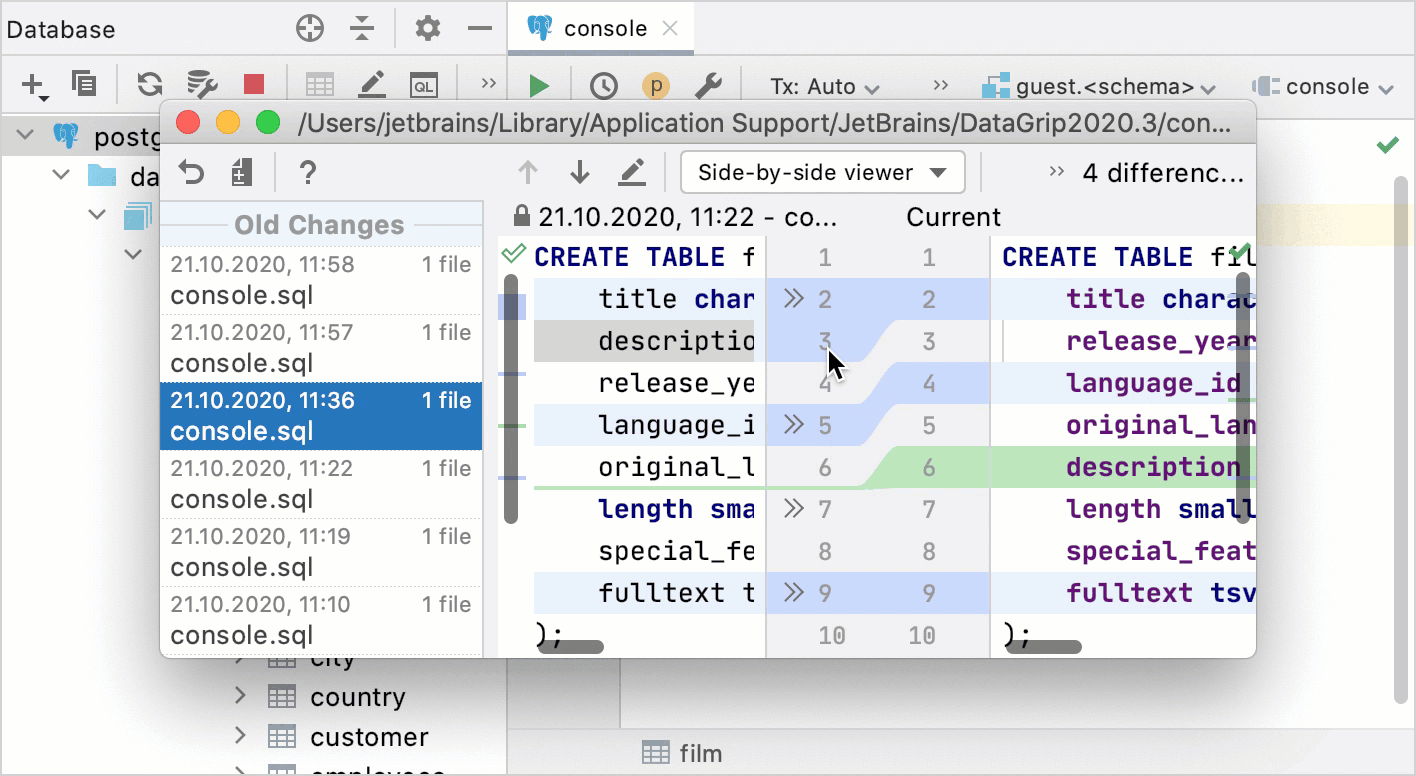Open the Side-by-side viewer dropdown
Viewport: 1416px width, 776px height.
tap(821, 172)
